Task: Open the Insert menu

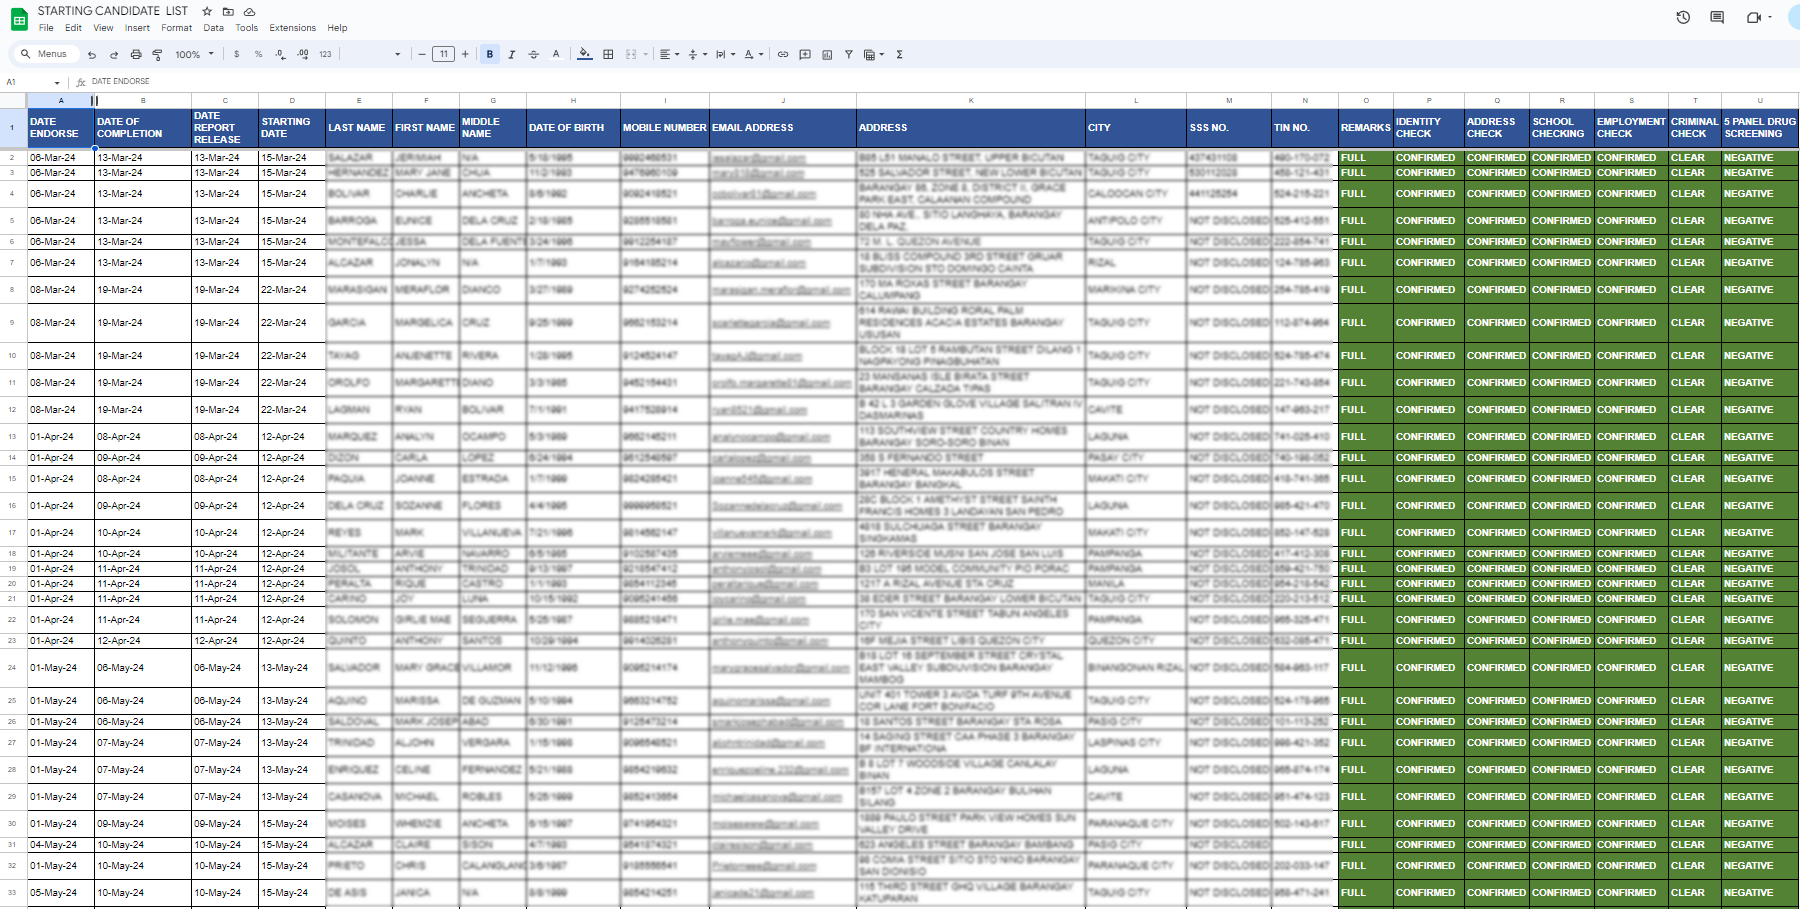Action: click(137, 28)
